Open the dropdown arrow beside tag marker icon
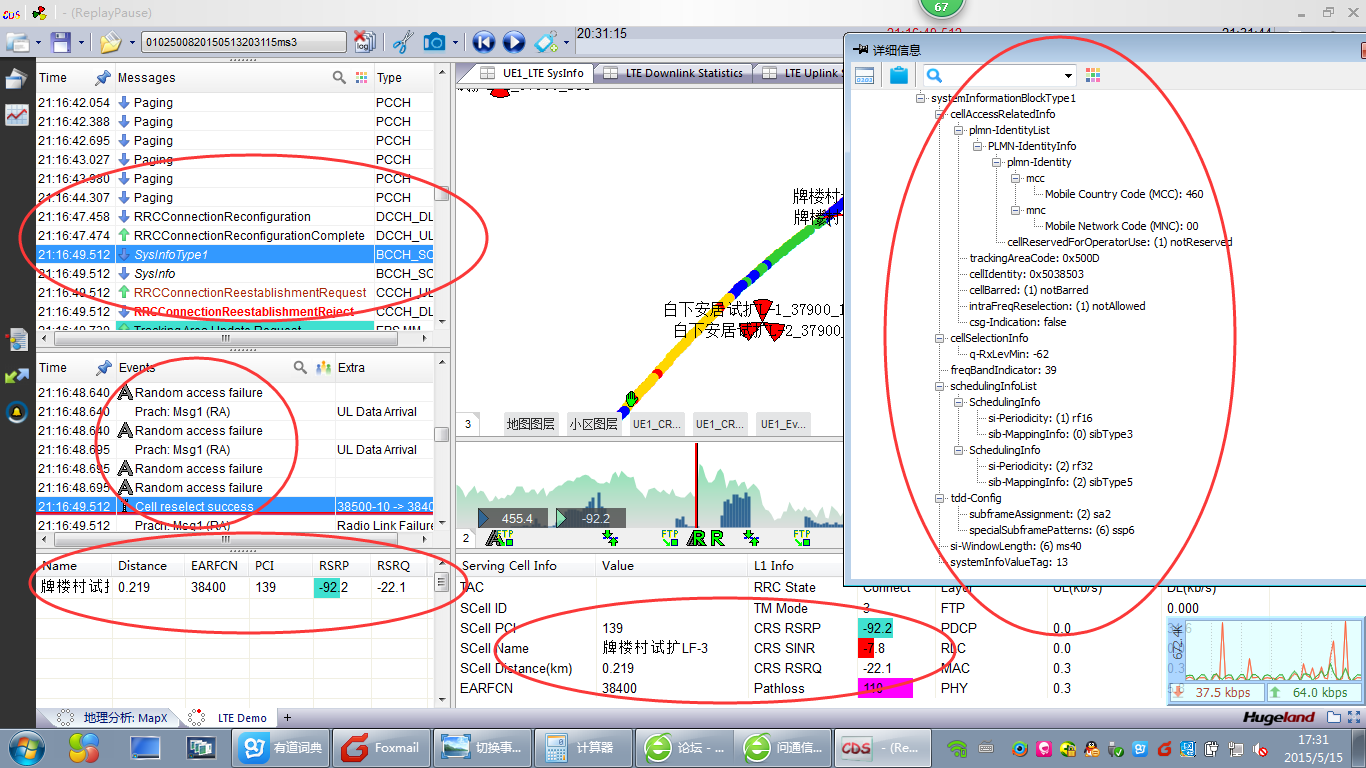 tap(566, 43)
